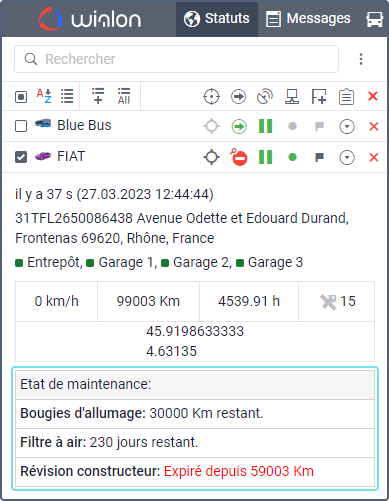Switch to the Statuts tab
The image size is (389, 501).
[217, 19]
